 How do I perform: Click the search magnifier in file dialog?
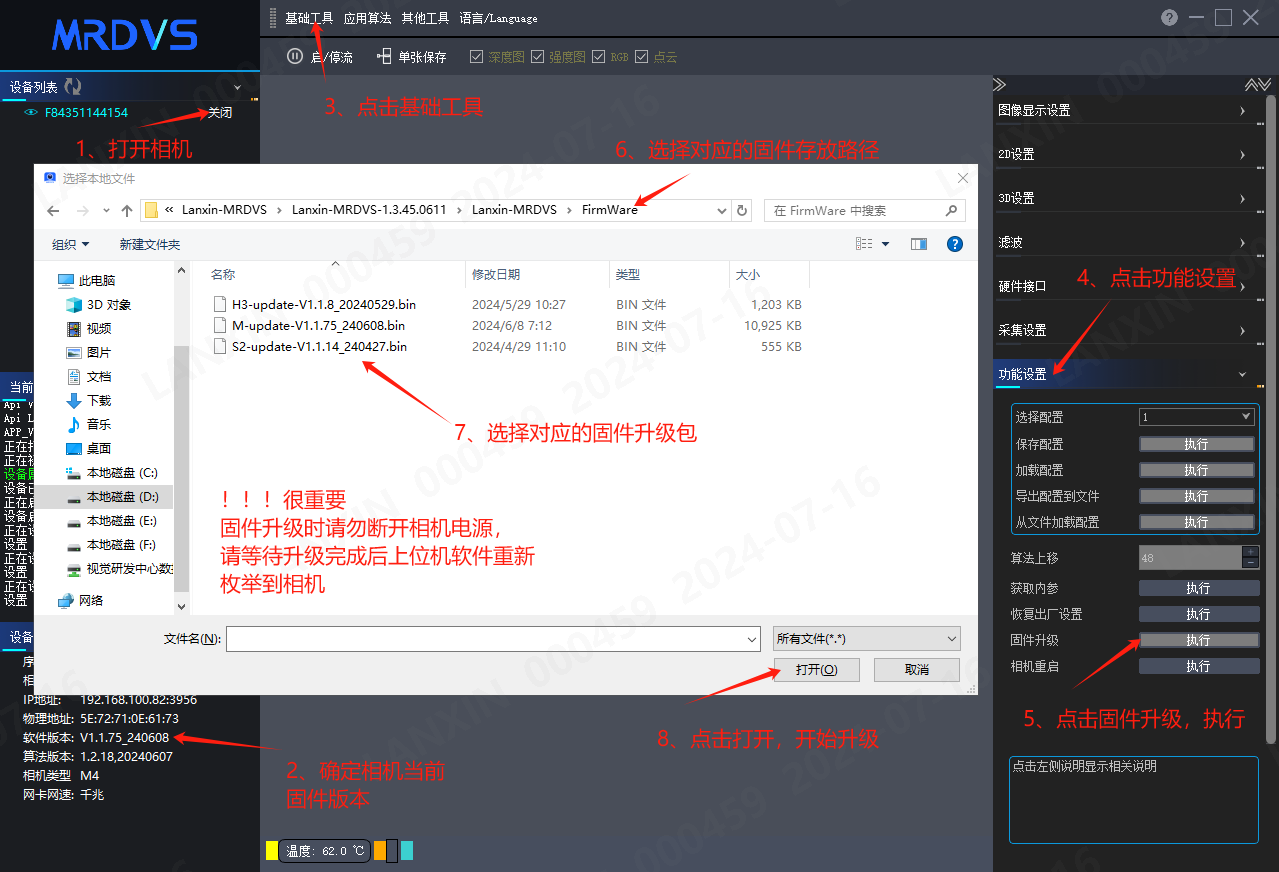(953, 211)
